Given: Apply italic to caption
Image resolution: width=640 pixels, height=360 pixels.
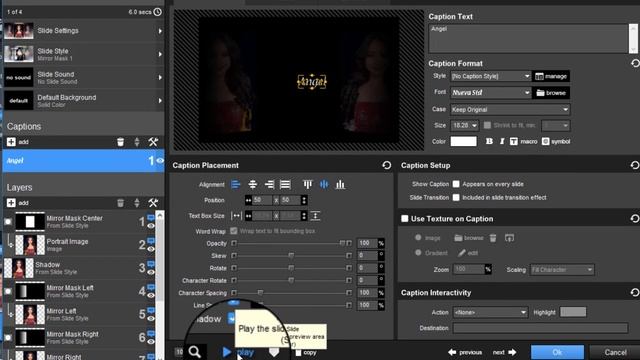Looking at the screenshot, I should 502,141.
